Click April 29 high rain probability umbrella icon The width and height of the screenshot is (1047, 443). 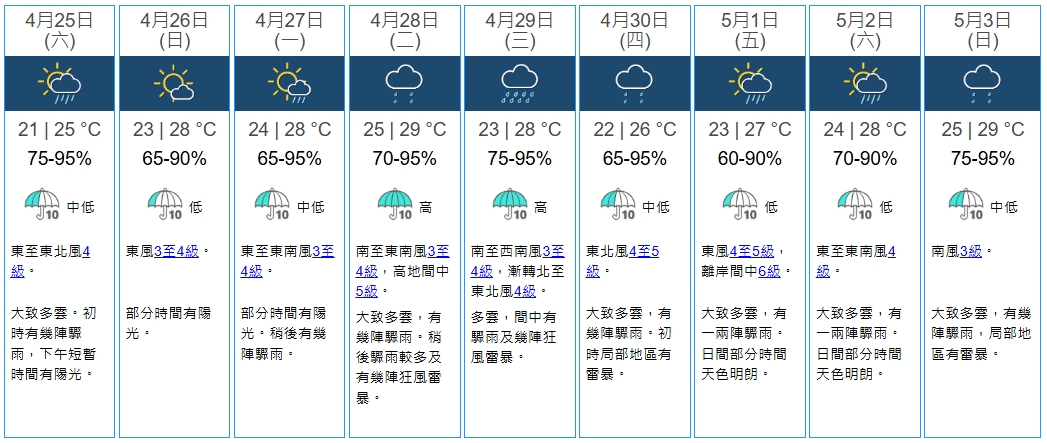[x=511, y=206]
